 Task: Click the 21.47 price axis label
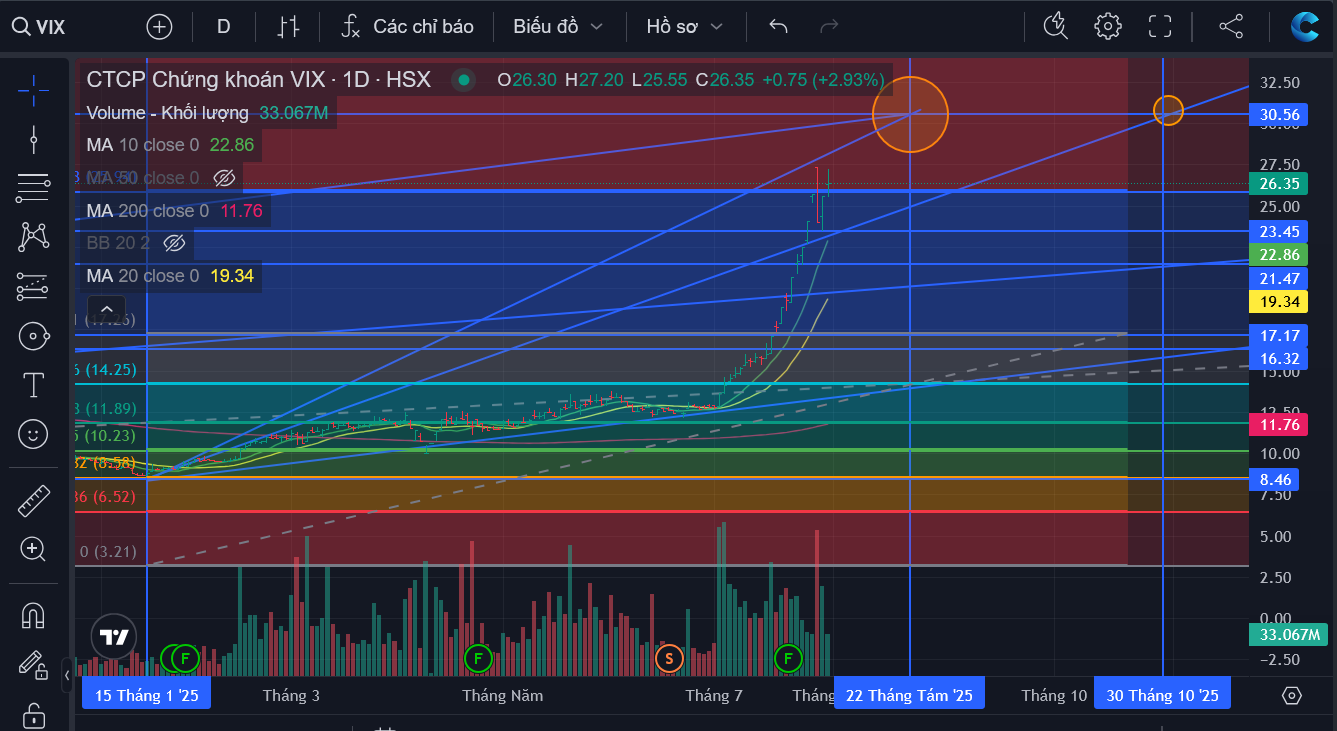[1279, 278]
